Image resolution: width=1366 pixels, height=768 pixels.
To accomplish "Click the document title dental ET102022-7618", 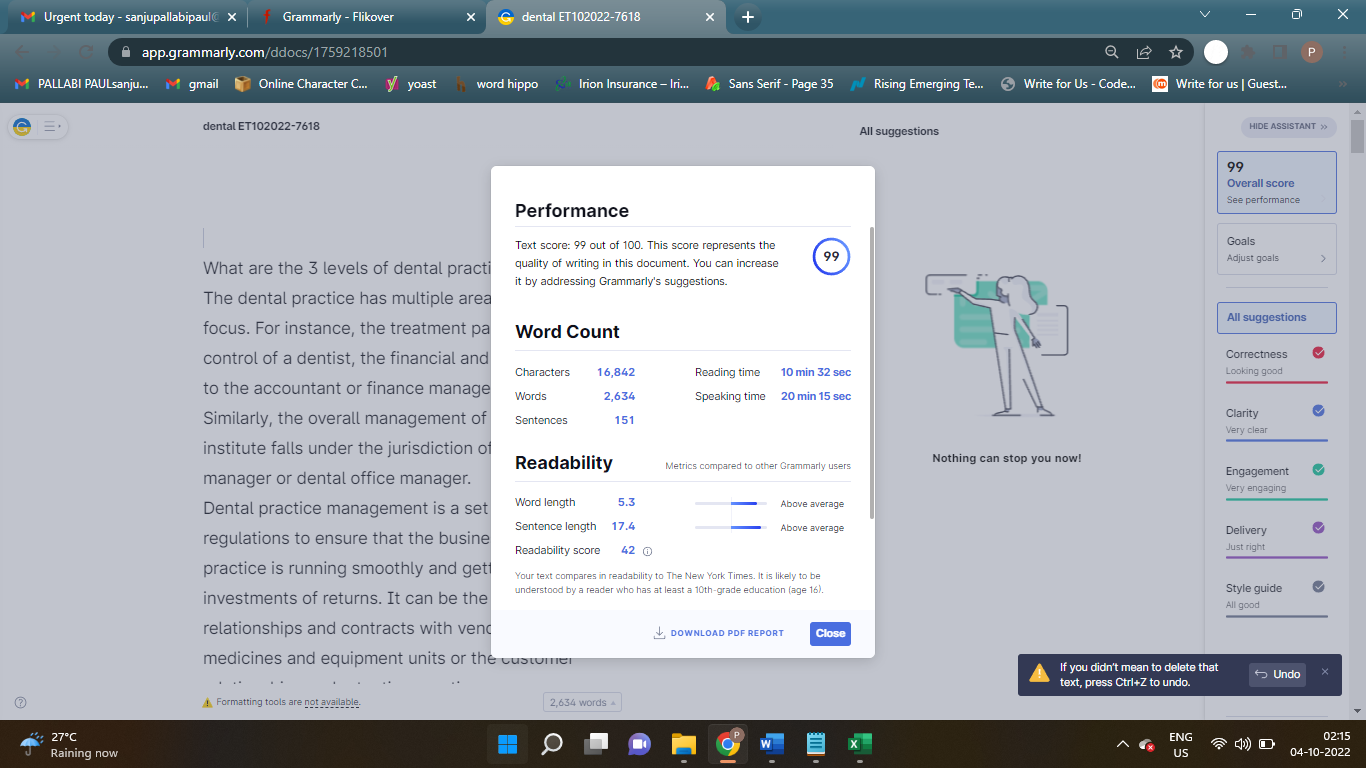I will point(261,126).
